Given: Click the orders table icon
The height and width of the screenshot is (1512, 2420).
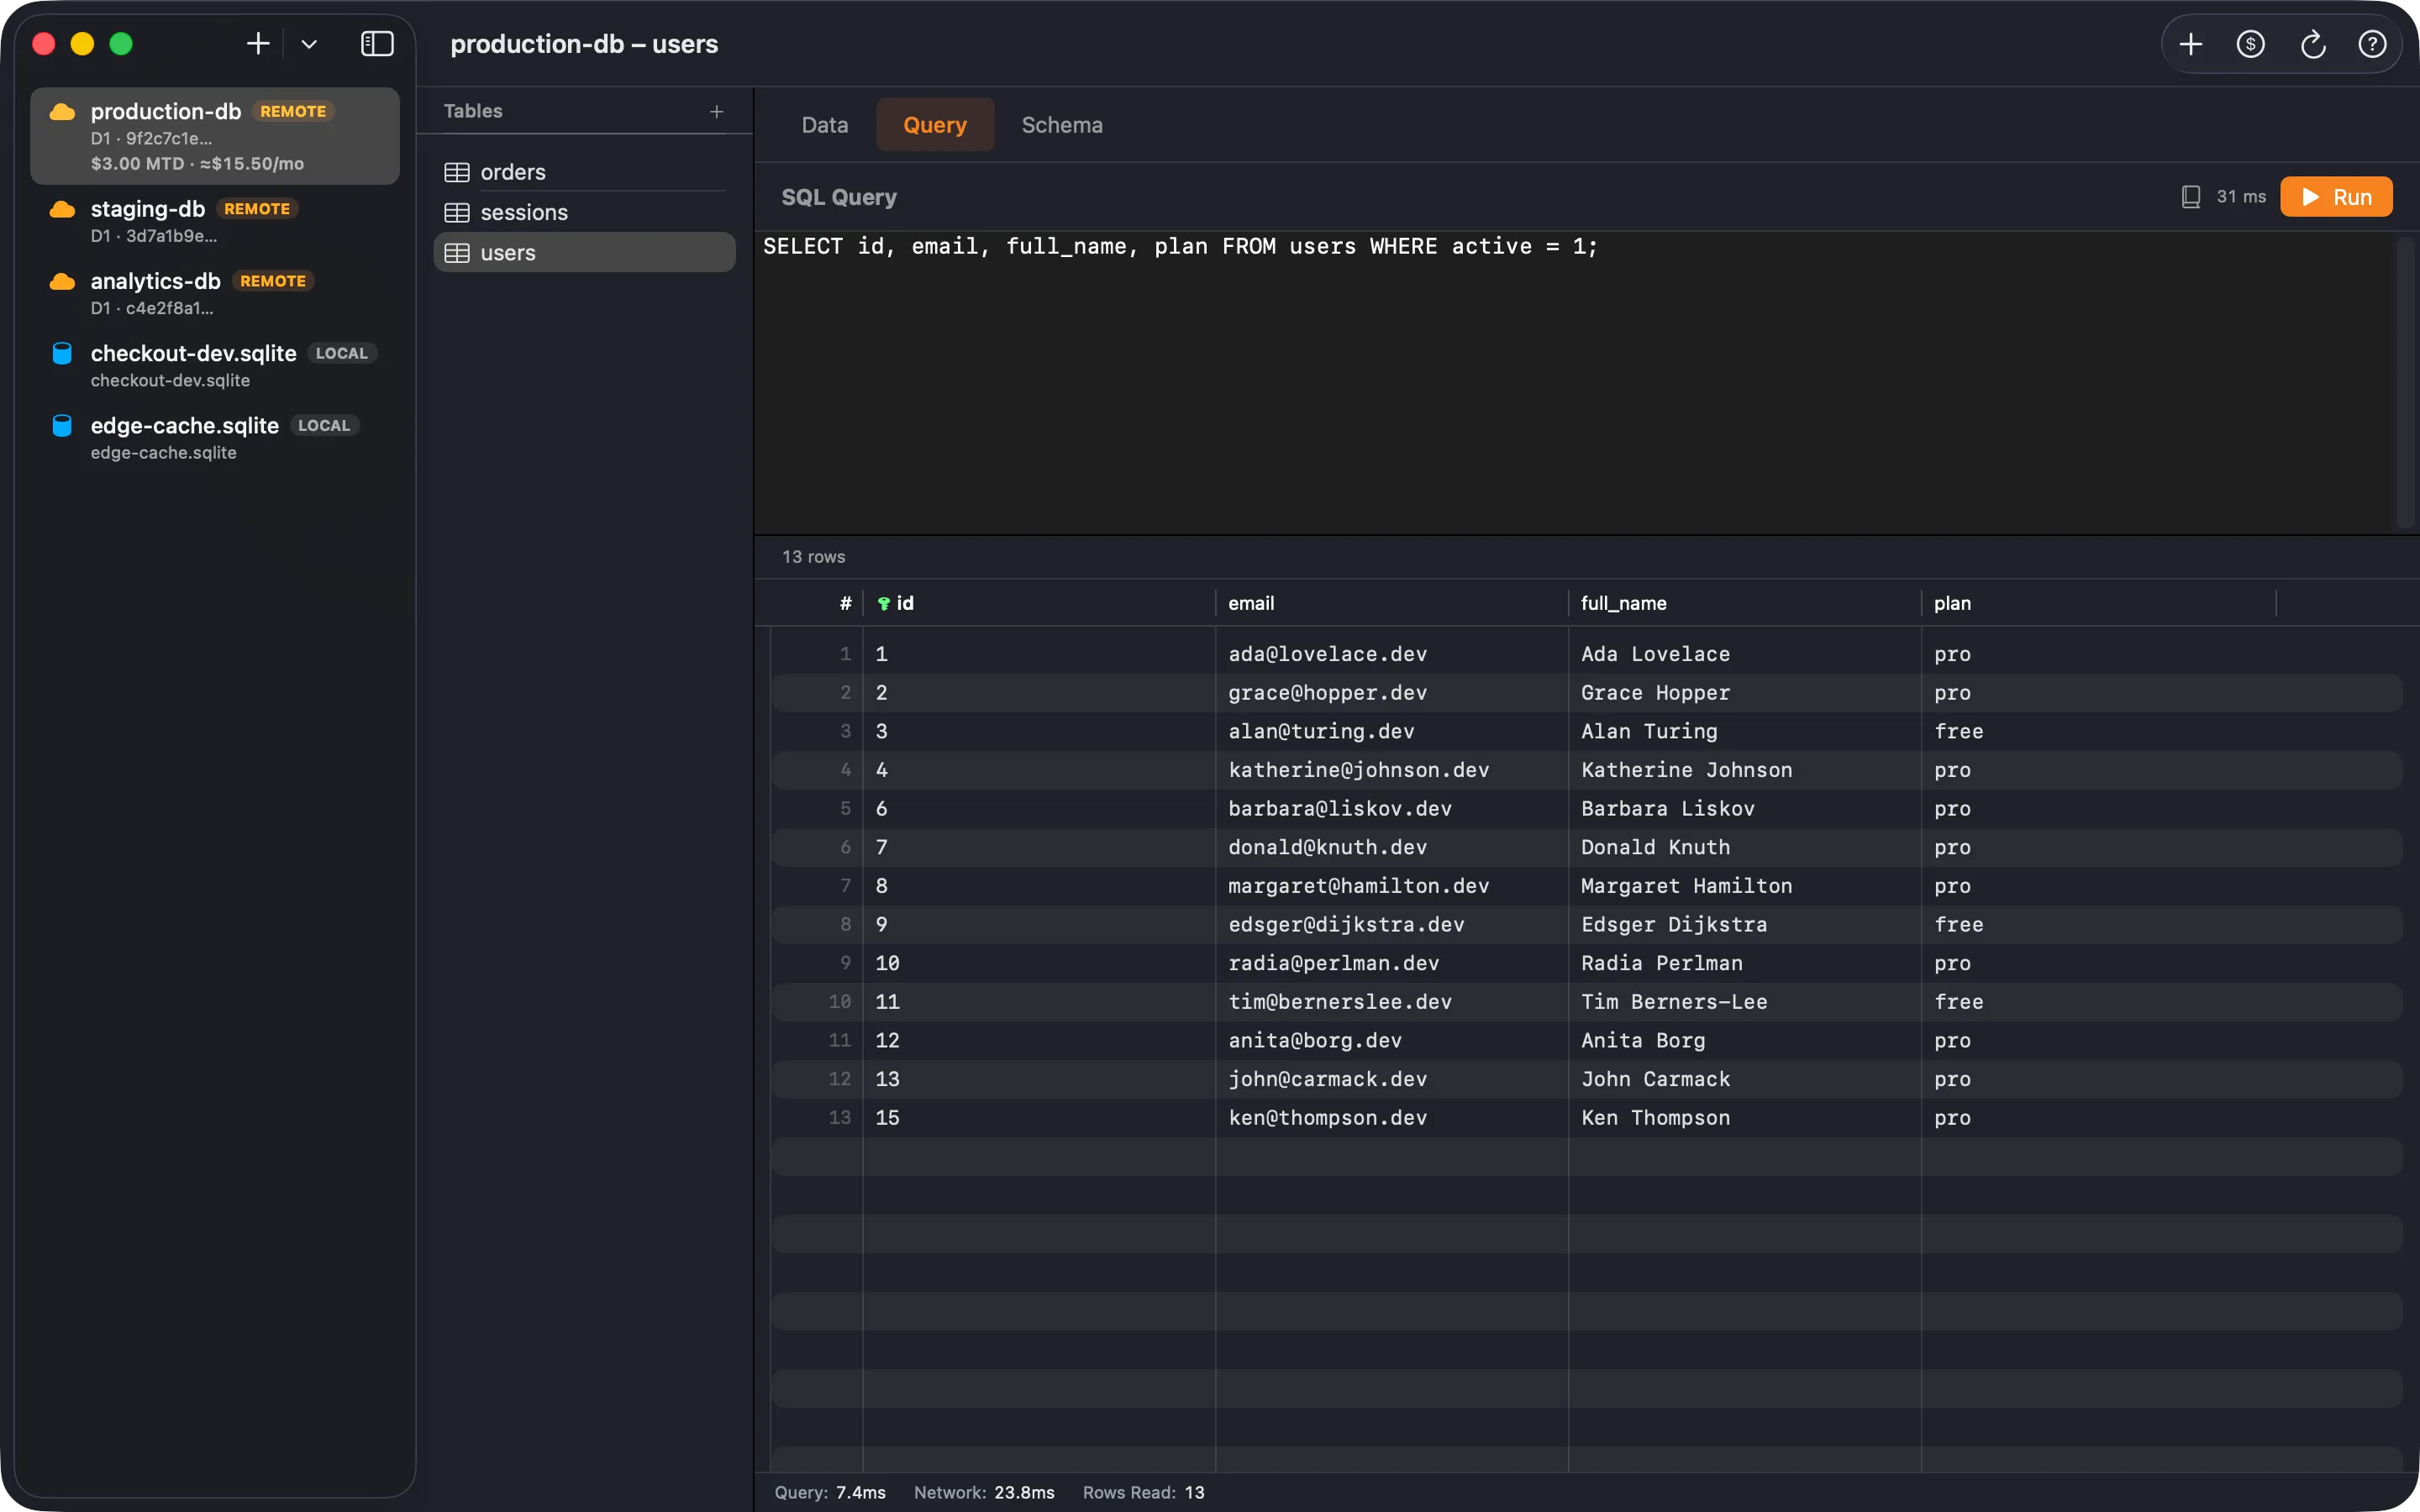Looking at the screenshot, I should pos(457,172).
